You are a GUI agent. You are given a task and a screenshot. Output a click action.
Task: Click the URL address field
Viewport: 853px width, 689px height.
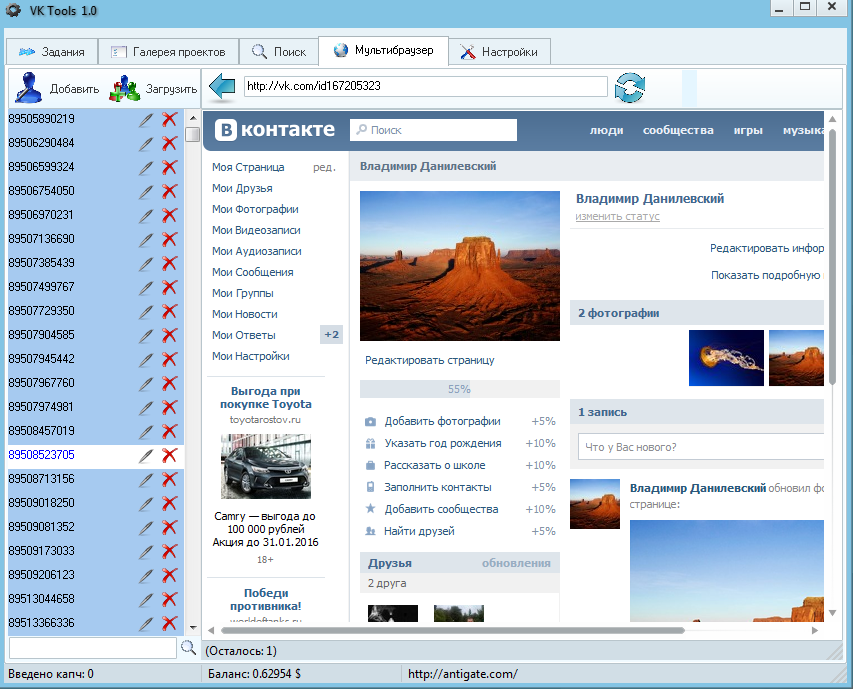click(425, 86)
